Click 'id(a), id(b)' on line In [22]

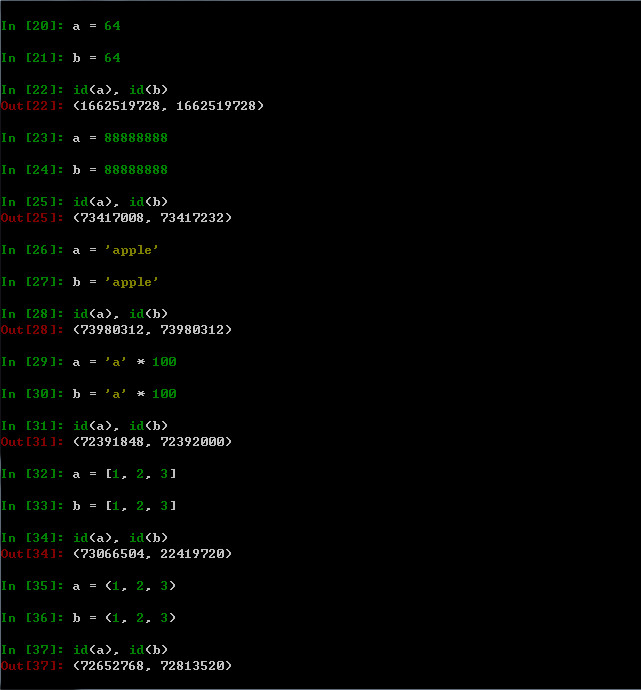pos(120,90)
